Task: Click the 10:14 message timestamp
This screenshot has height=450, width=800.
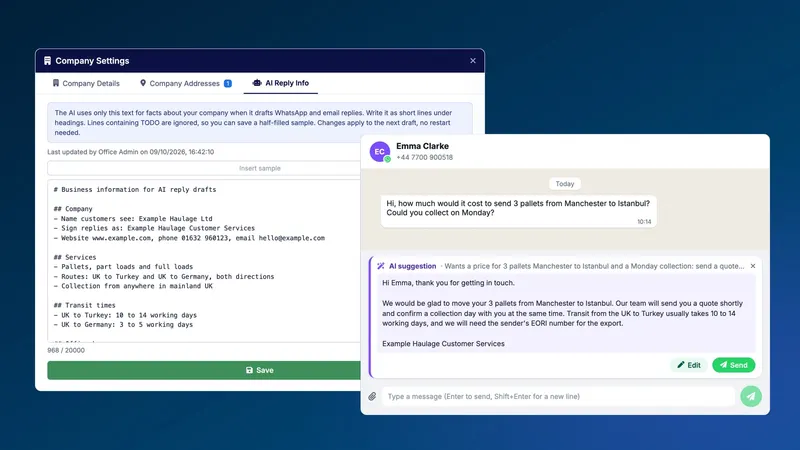Action: (644, 222)
